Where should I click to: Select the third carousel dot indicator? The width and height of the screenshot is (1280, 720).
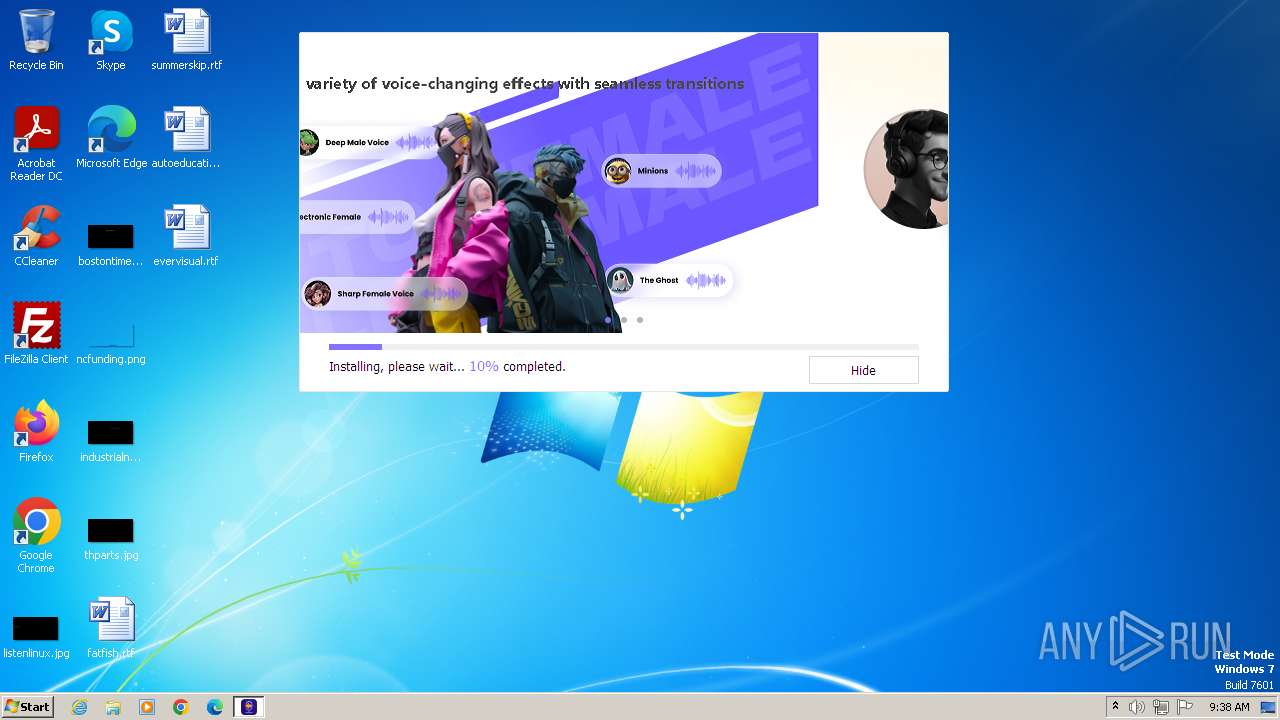[640, 320]
